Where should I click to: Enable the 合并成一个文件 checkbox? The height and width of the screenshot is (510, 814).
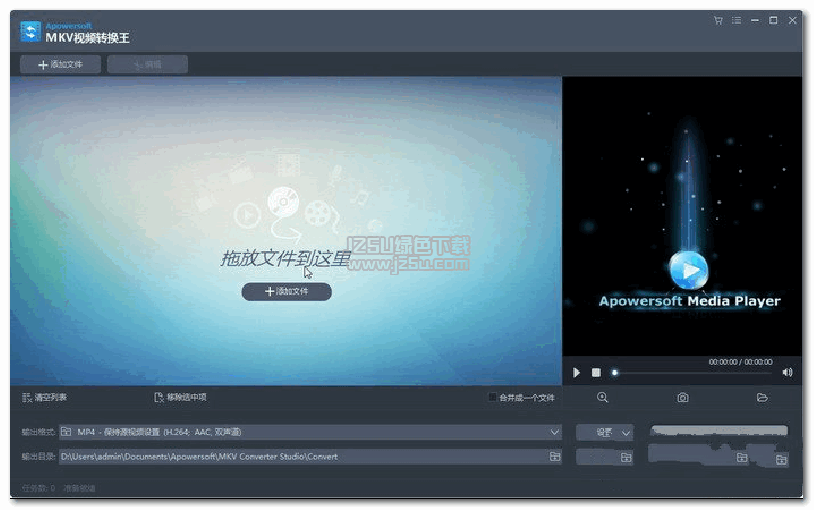click(x=492, y=397)
